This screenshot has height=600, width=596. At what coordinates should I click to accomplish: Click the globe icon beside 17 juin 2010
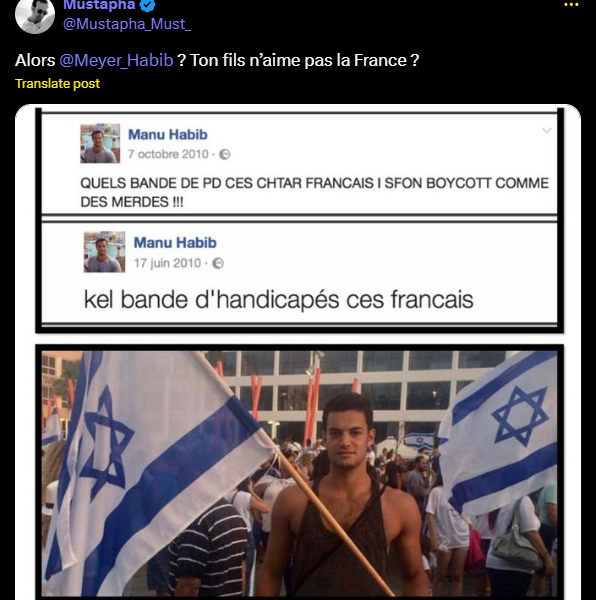pyautogui.click(x=218, y=263)
